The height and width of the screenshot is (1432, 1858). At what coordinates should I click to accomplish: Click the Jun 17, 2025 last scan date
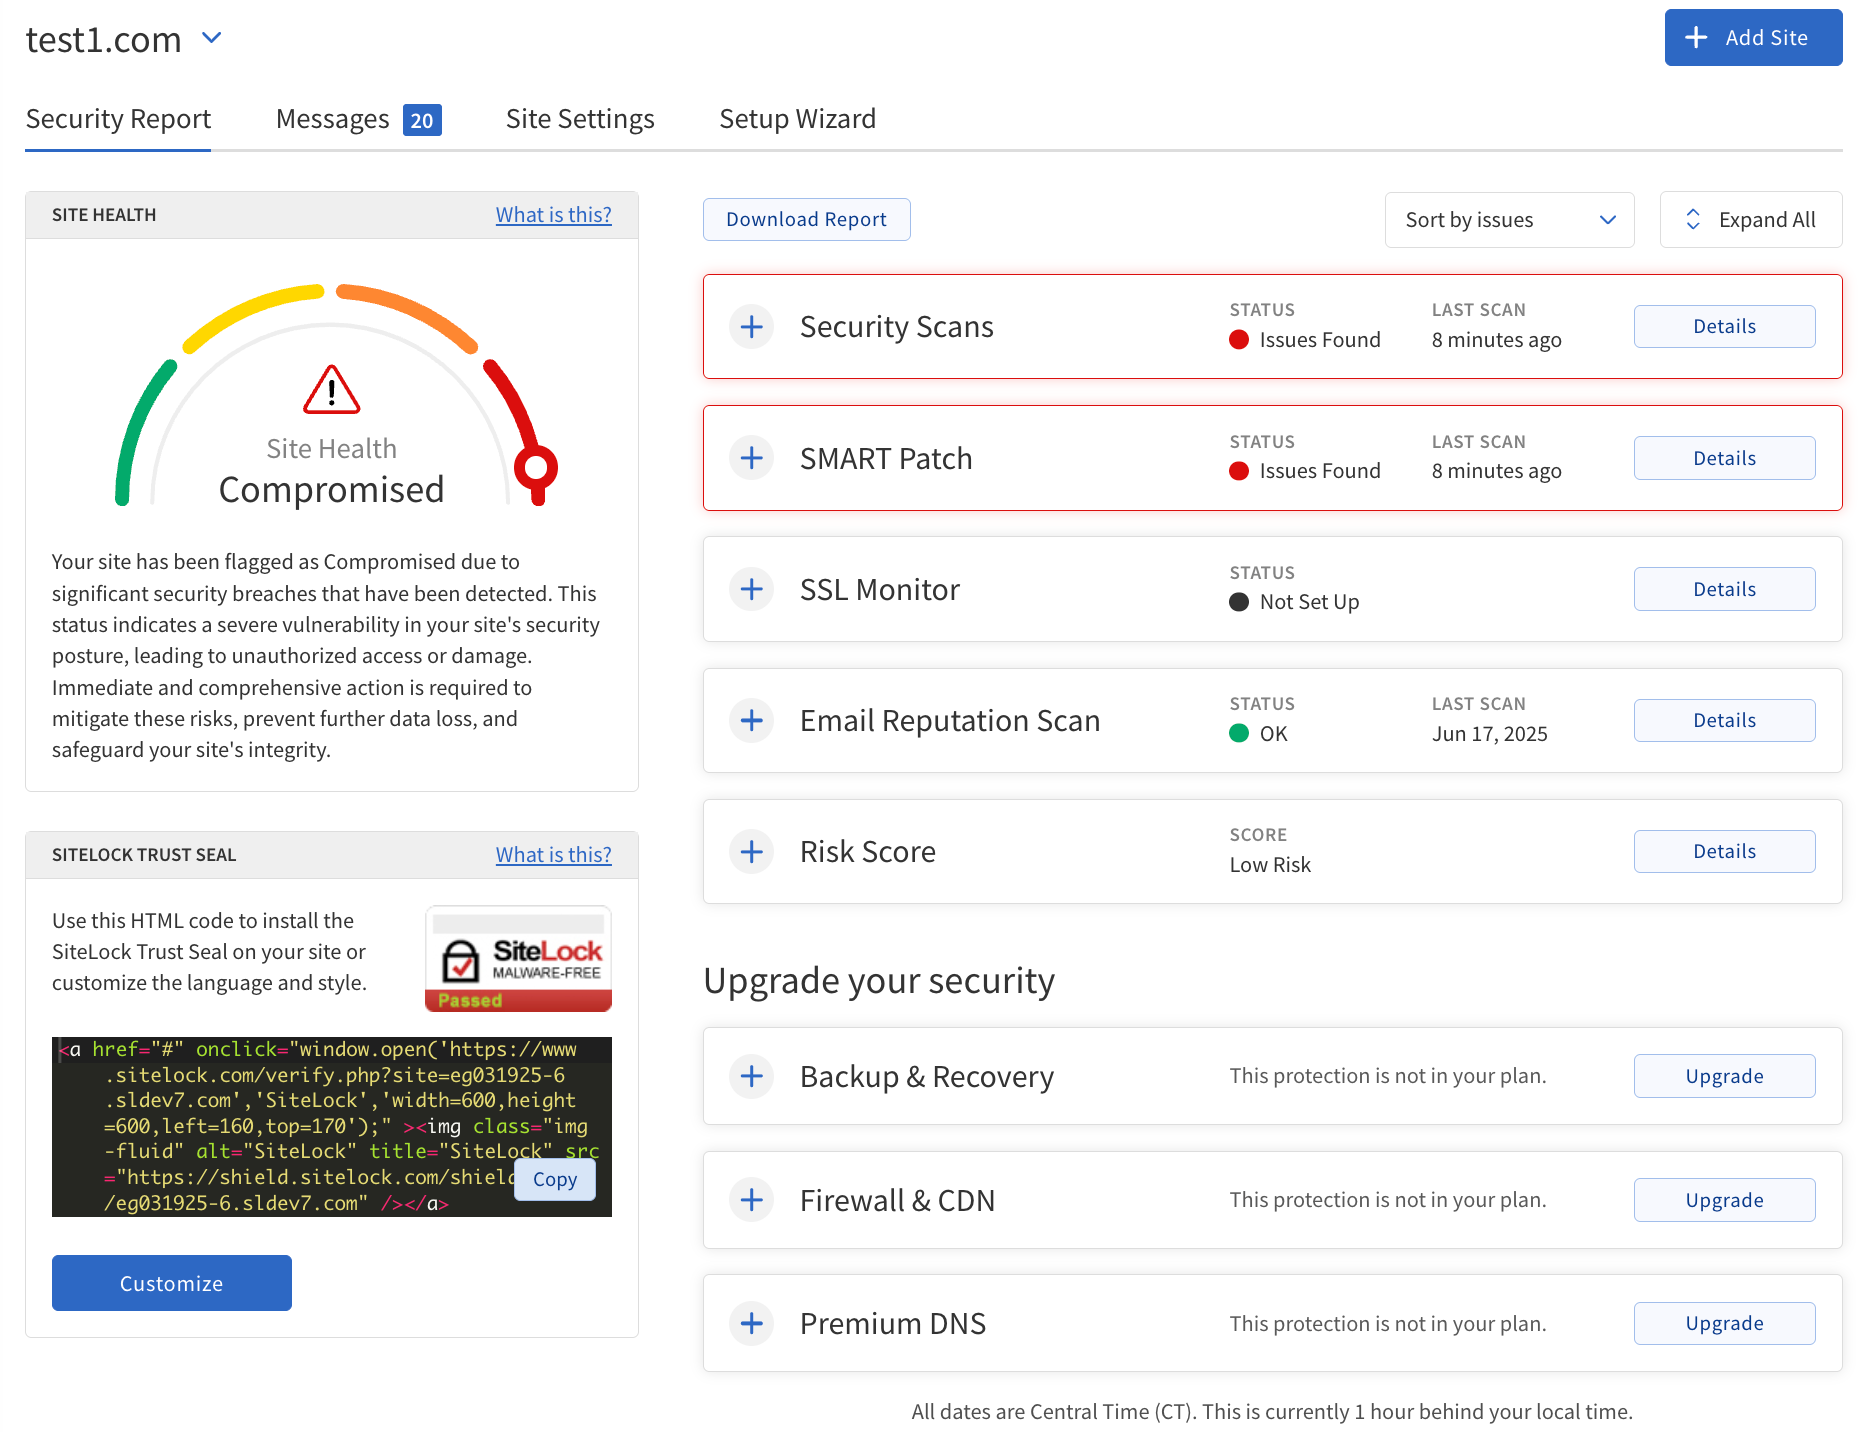coord(1490,734)
